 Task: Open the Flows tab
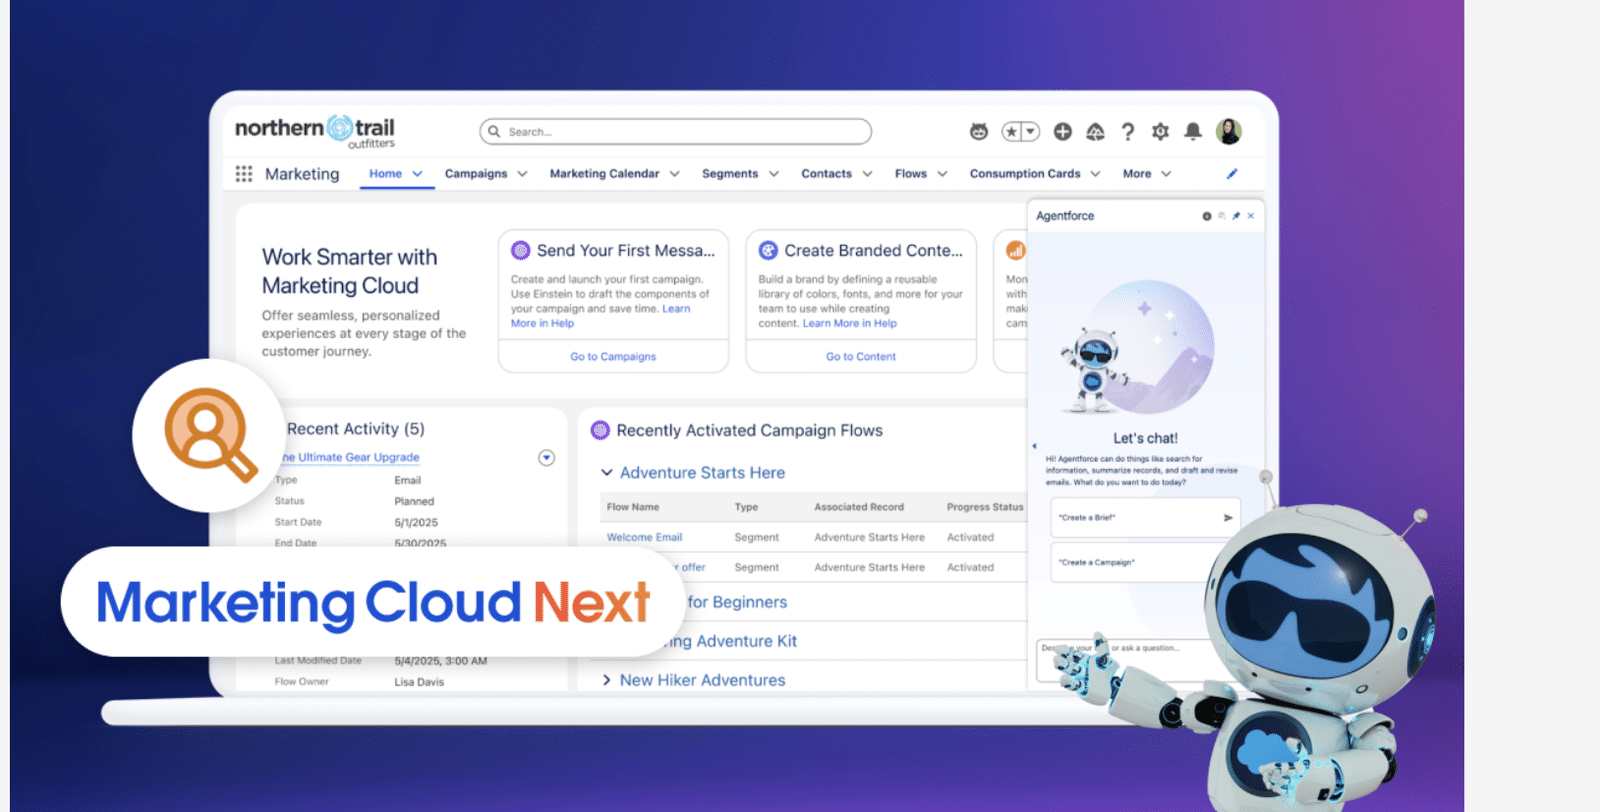tap(911, 174)
